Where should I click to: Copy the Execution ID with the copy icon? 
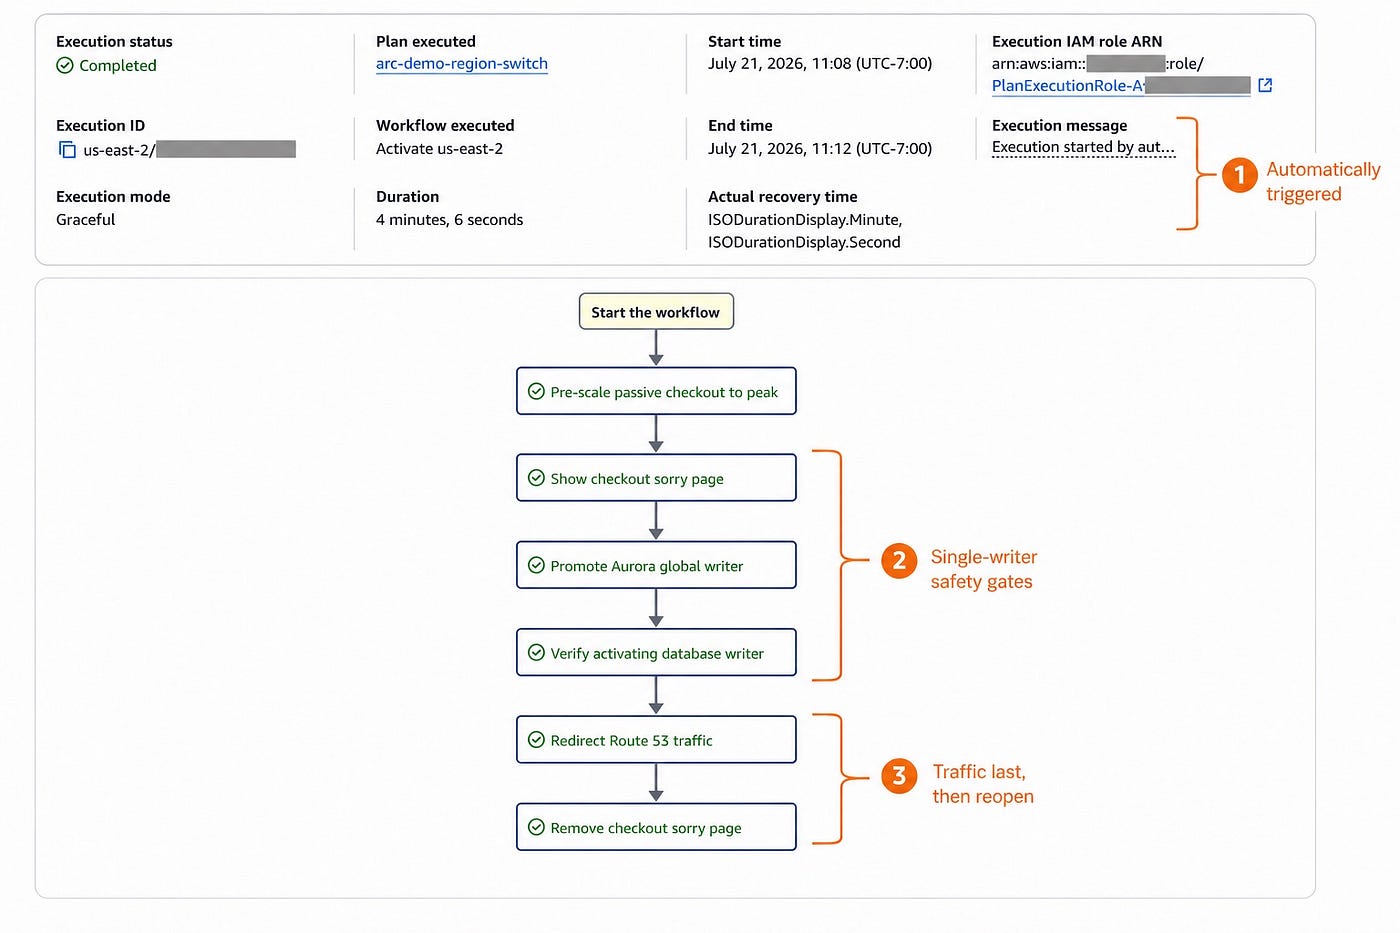tap(67, 150)
